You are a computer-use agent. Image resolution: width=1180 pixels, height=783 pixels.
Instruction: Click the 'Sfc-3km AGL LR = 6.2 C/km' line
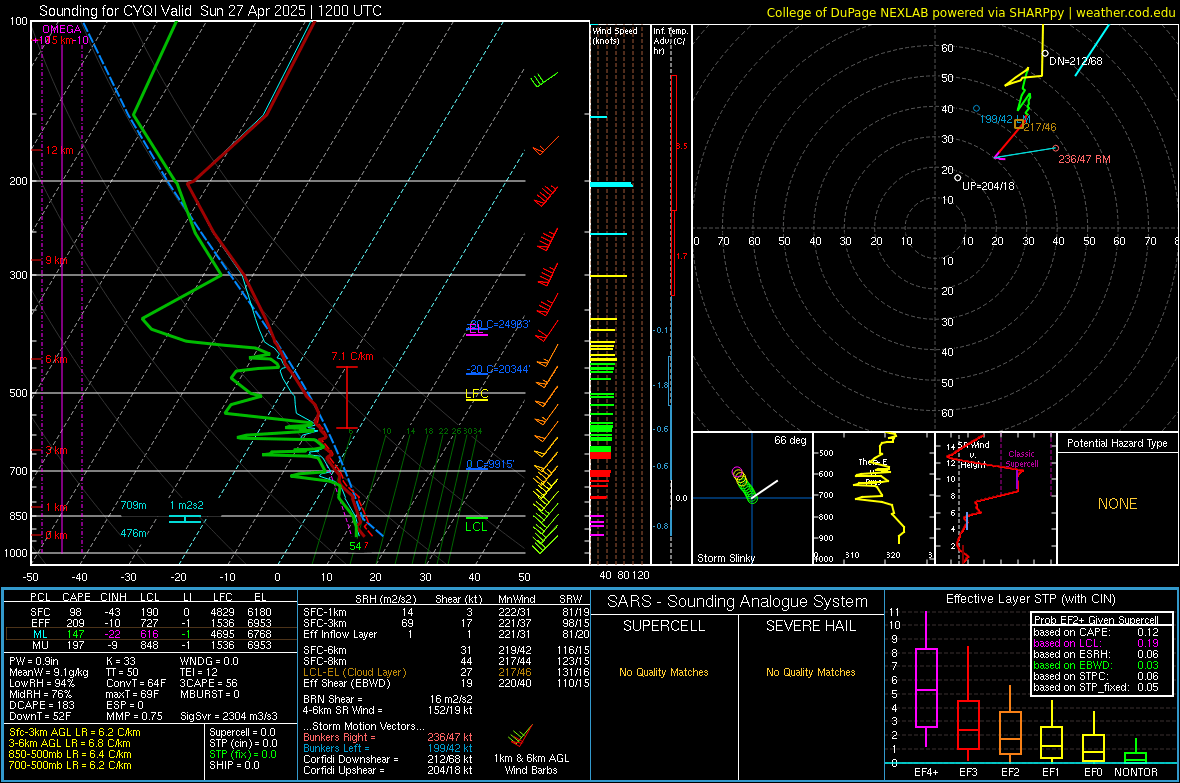(75, 732)
